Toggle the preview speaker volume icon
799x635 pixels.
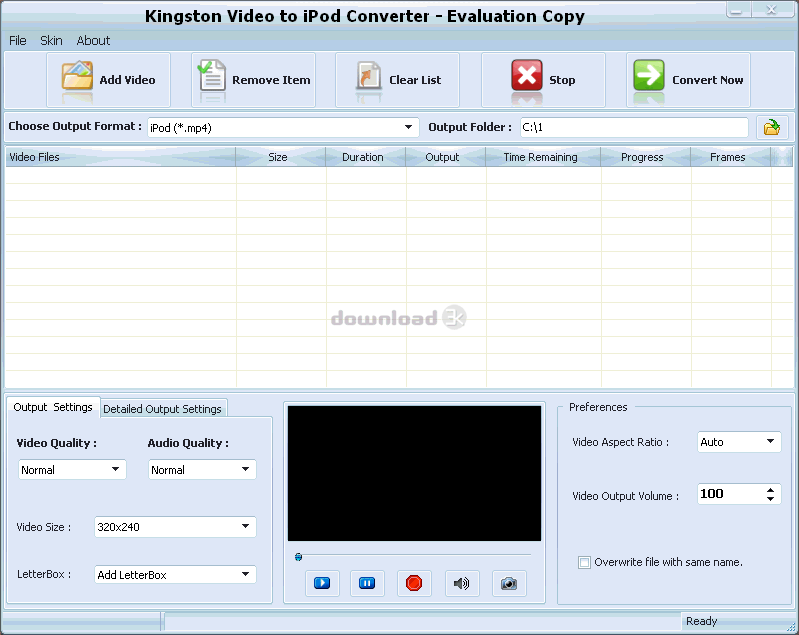click(462, 583)
